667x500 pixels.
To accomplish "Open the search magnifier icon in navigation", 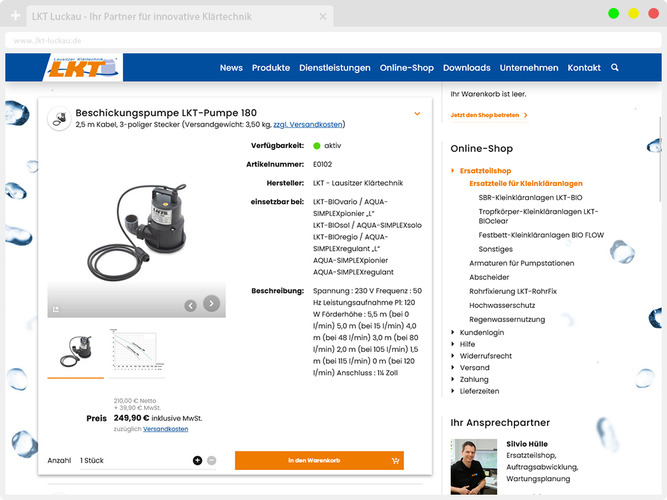I will (x=615, y=67).
